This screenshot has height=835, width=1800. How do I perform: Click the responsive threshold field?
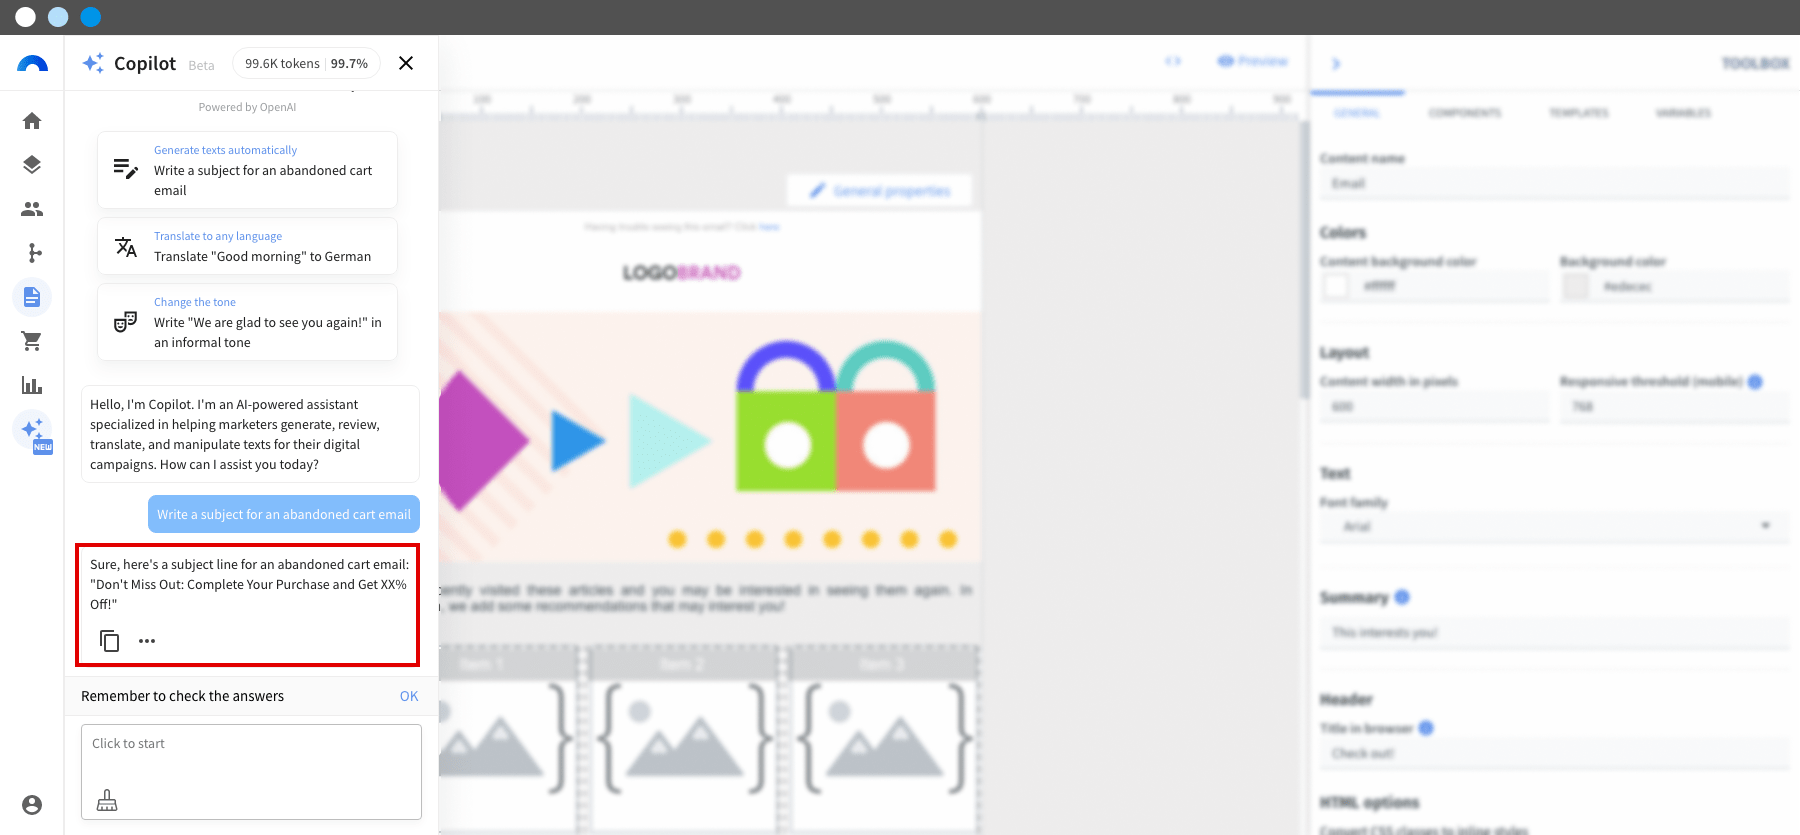pyautogui.click(x=1675, y=407)
